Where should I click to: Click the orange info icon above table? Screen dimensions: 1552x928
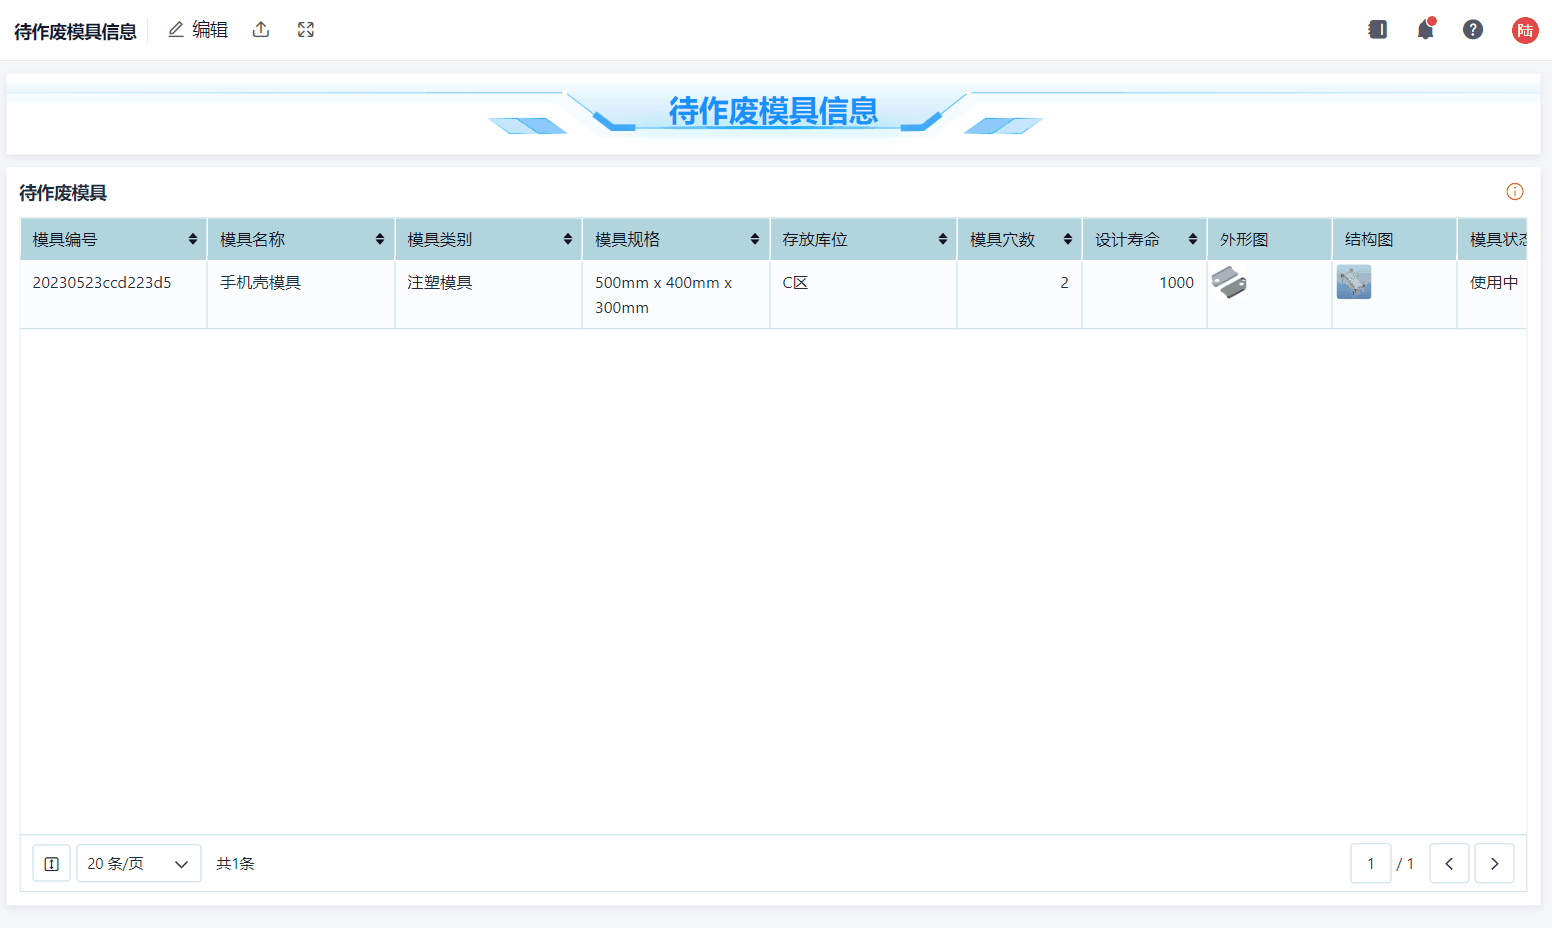(1515, 192)
